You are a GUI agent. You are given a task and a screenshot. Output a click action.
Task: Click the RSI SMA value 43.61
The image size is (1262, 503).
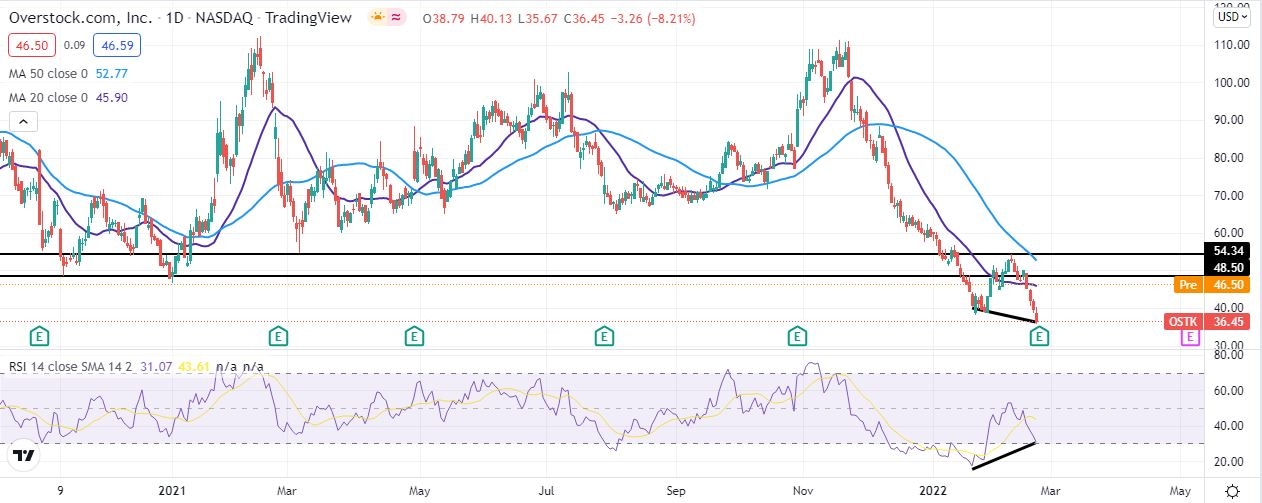[x=194, y=369]
